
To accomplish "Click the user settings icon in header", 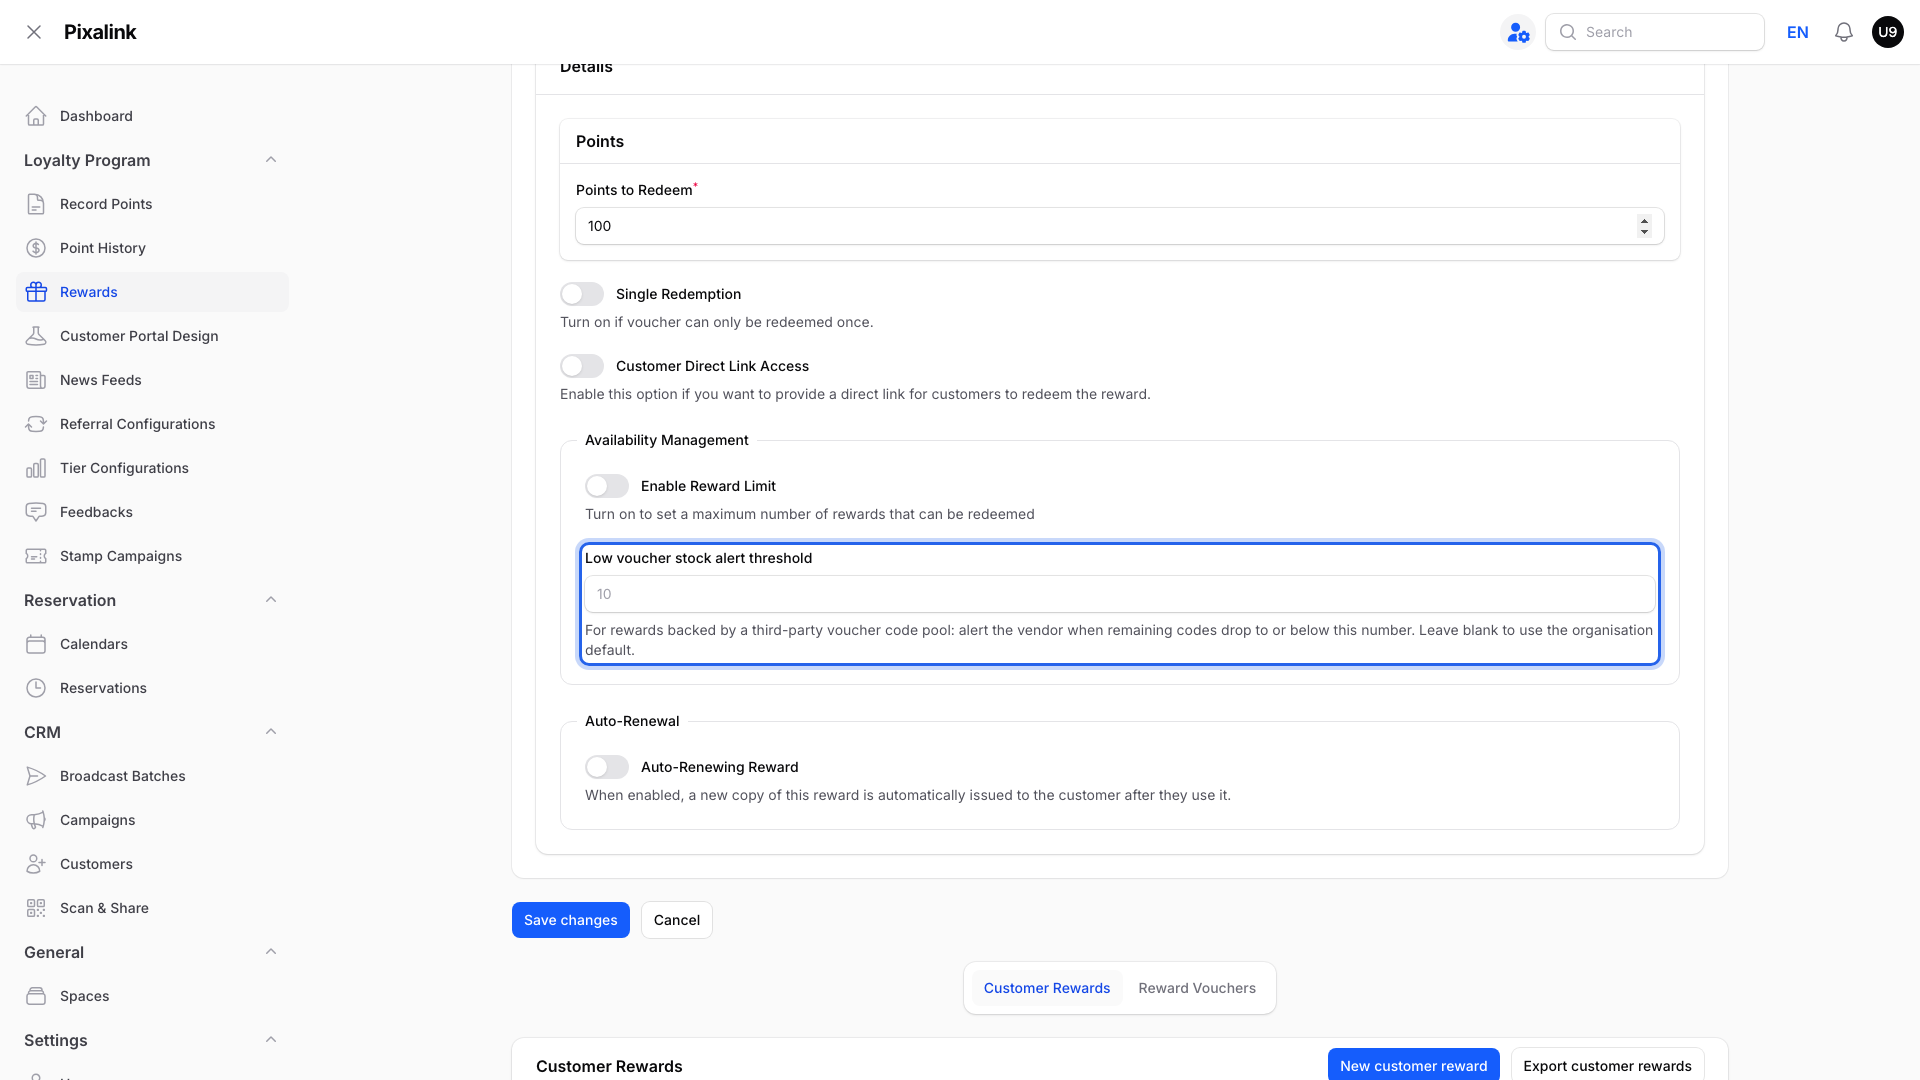I will tap(1518, 32).
